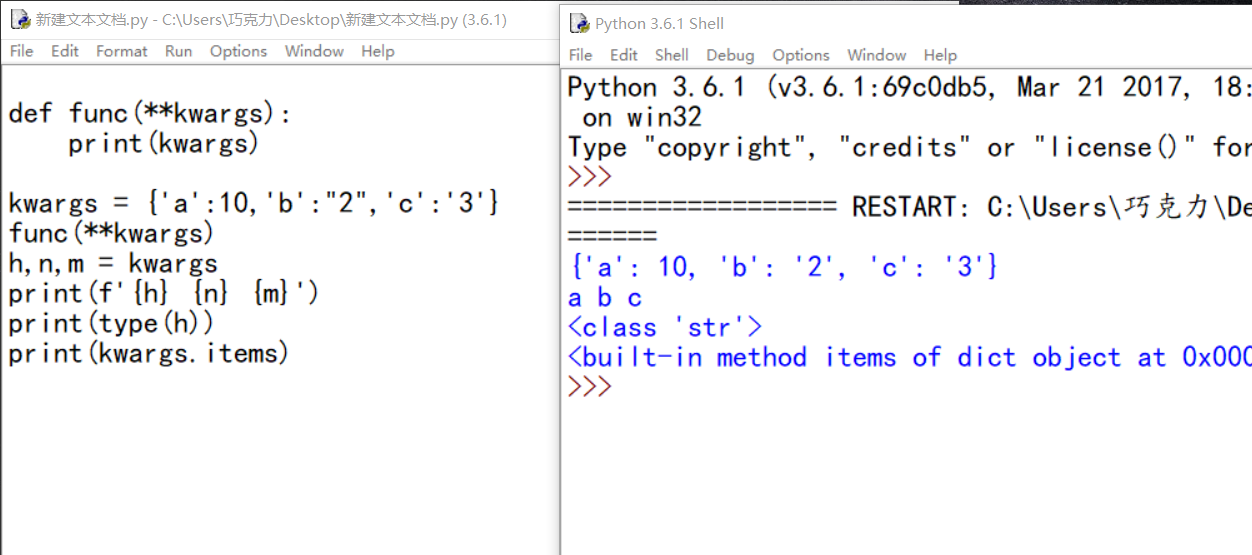Image resolution: width=1252 pixels, height=555 pixels.
Task: Click the 'h,n,m = kwargs' line
Action: (x=113, y=263)
